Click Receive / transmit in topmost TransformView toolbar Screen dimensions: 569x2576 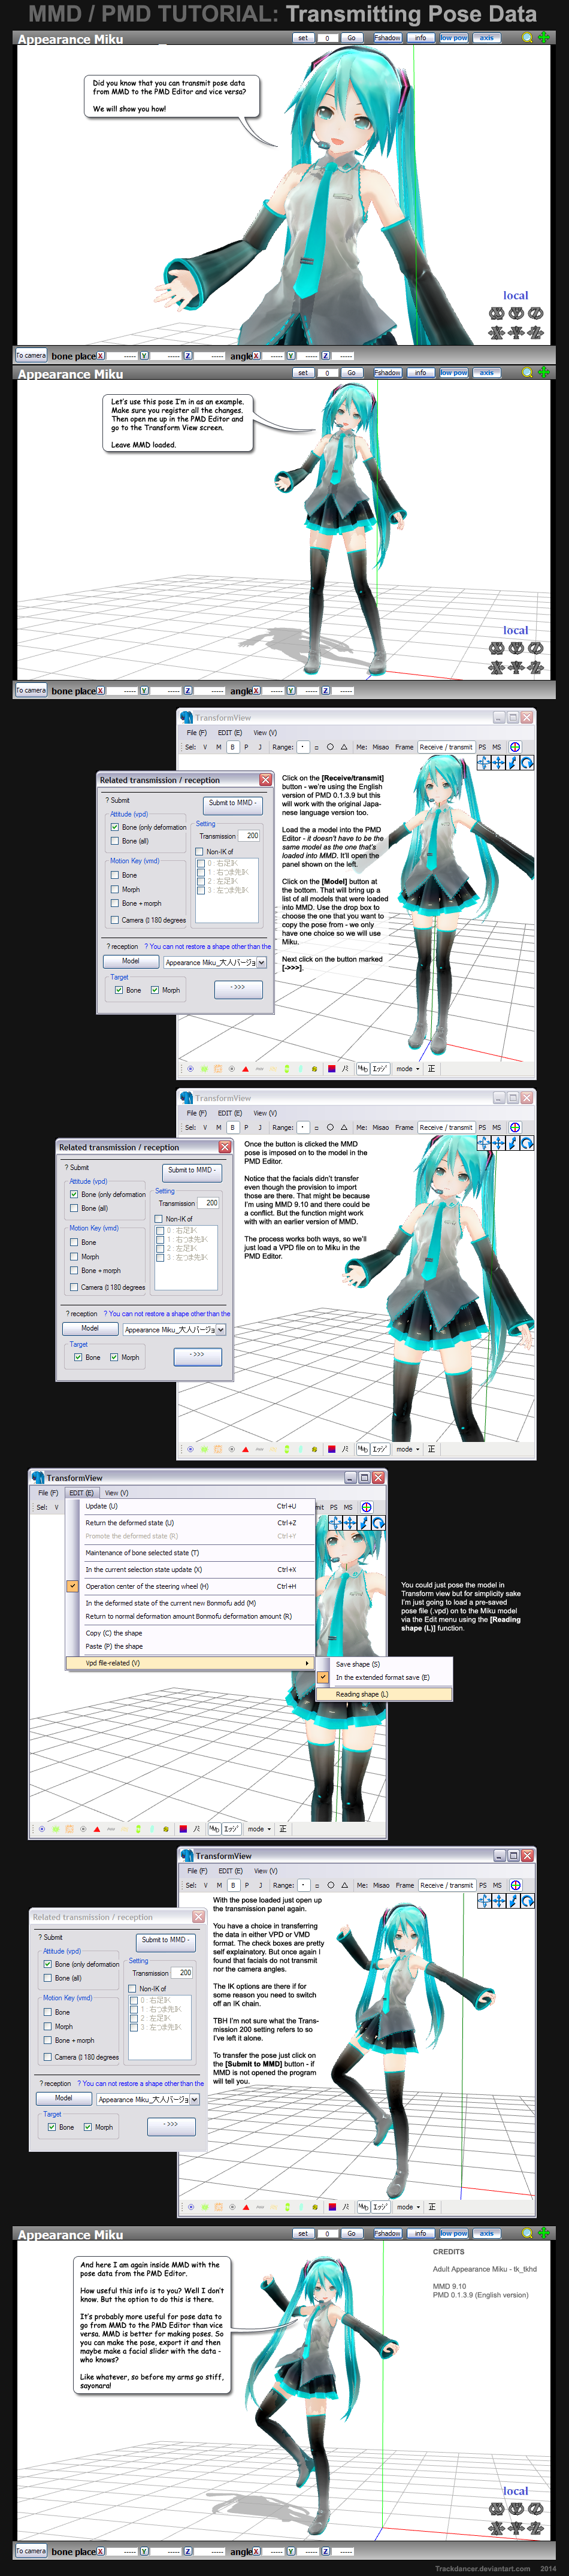(446, 747)
